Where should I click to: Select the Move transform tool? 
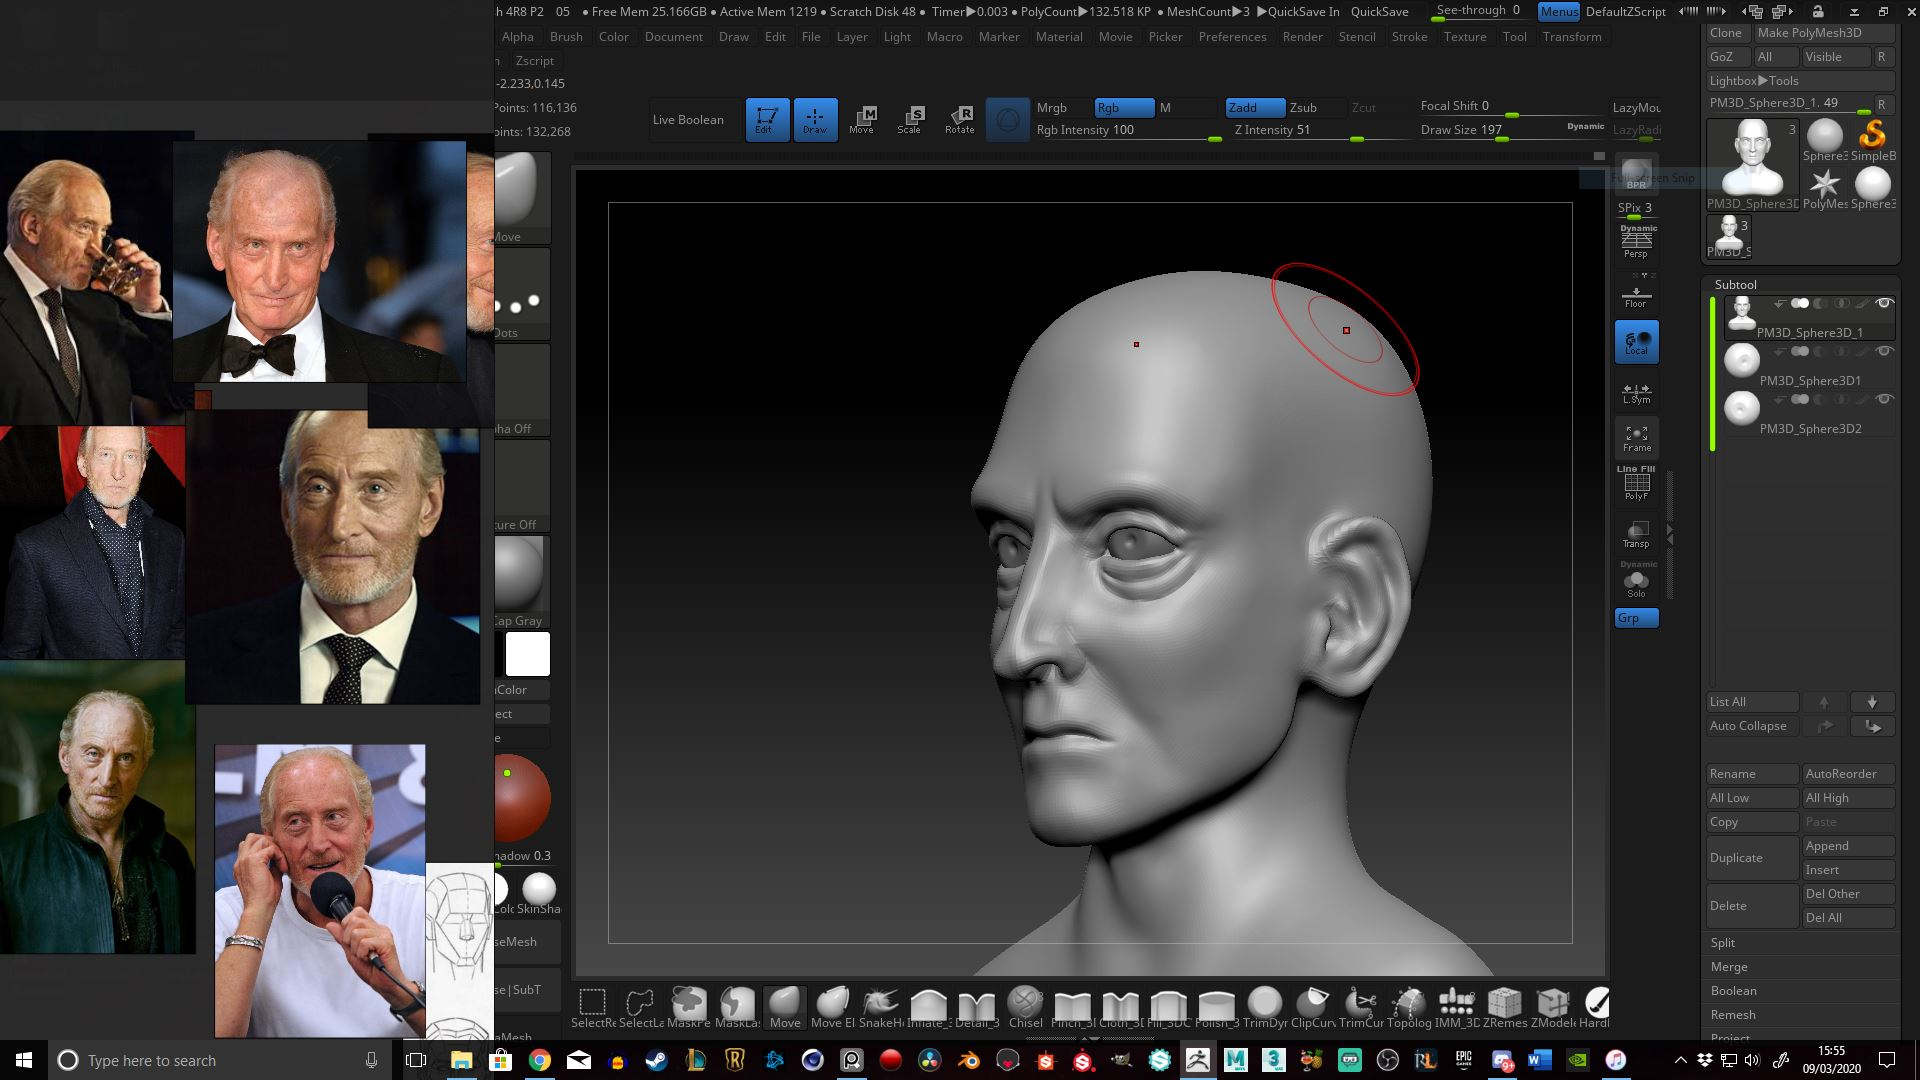point(862,119)
